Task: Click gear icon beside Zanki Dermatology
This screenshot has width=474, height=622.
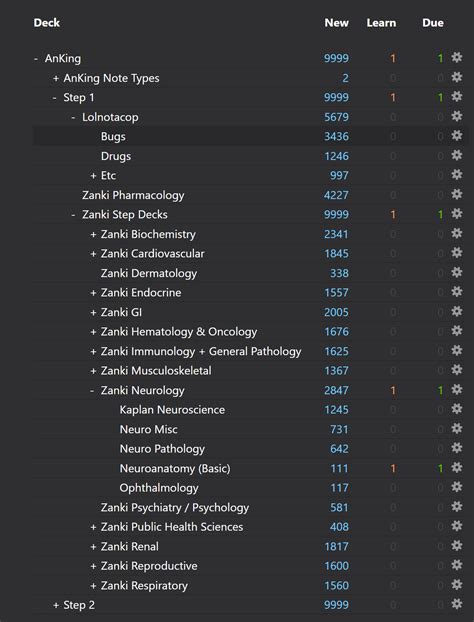Action: tap(457, 273)
